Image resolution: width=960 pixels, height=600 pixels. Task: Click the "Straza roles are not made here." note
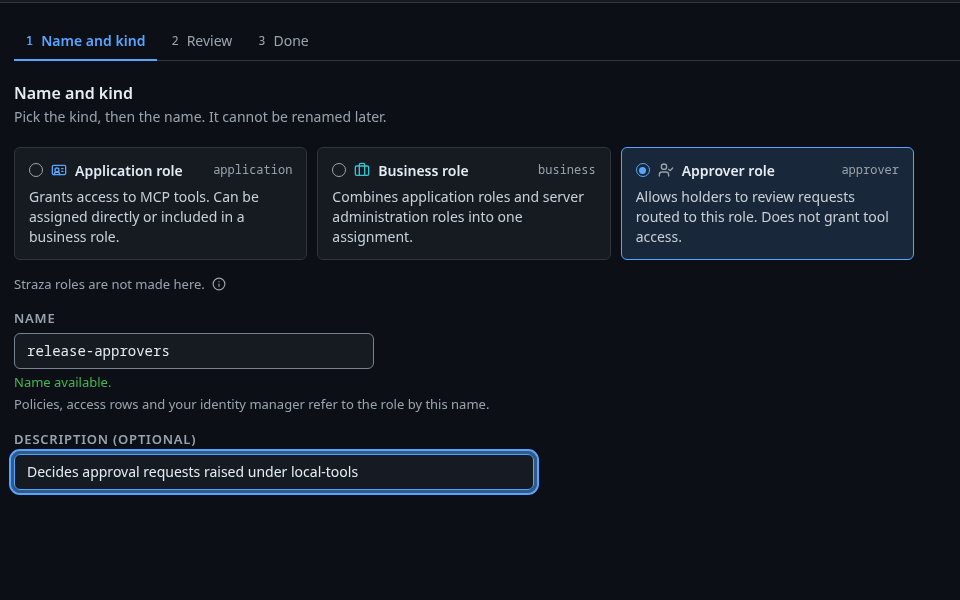(109, 285)
